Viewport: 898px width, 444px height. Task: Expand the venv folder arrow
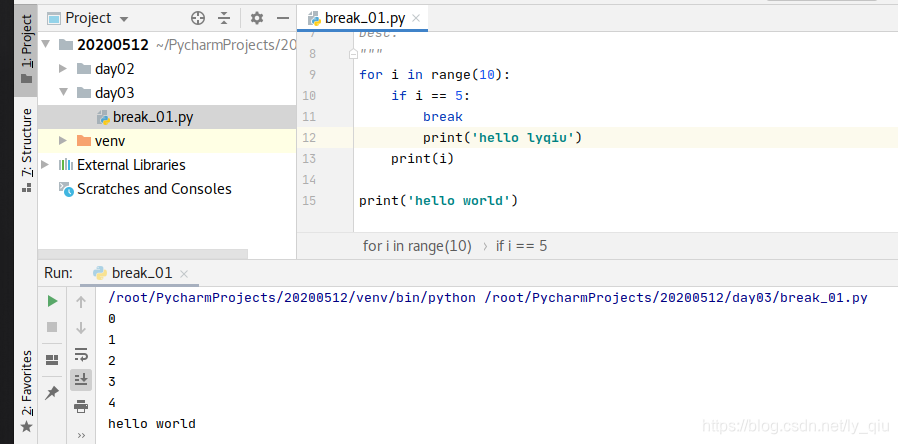(64, 140)
